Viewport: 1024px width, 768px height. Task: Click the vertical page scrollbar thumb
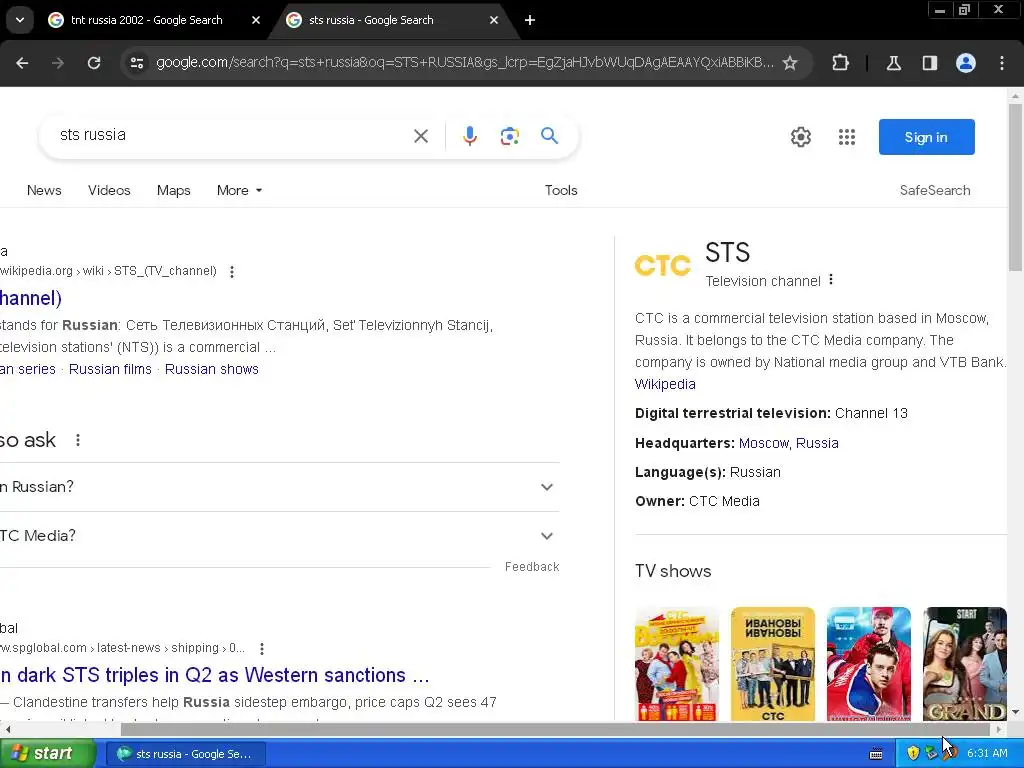coord(1016,187)
